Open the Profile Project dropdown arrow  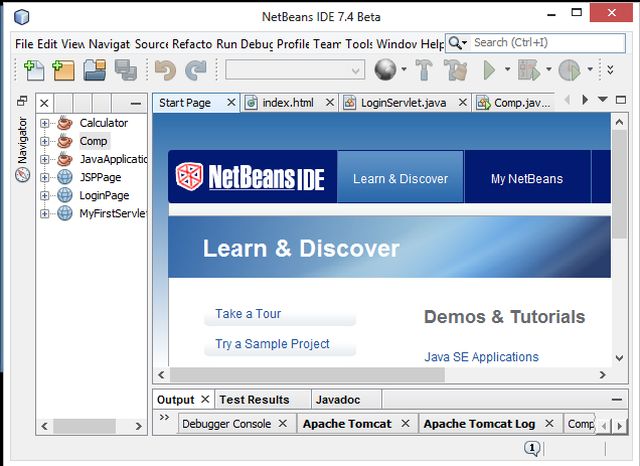coord(590,69)
